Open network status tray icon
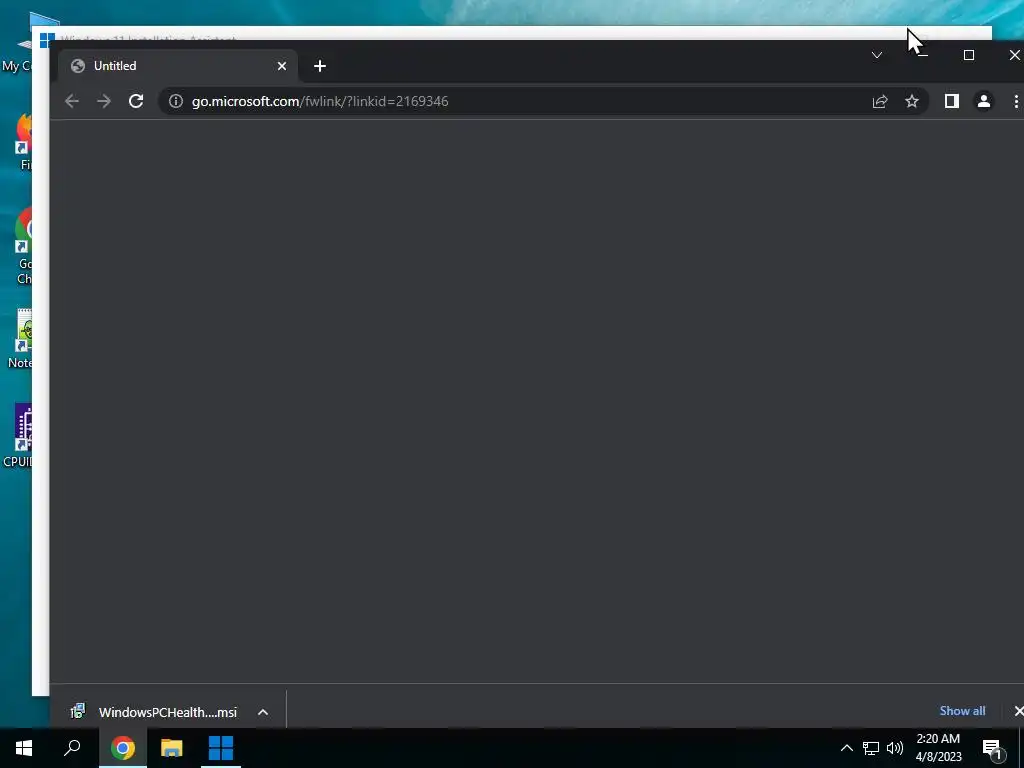This screenshot has width=1024, height=768. pyautogui.click(x=871, y=748)
